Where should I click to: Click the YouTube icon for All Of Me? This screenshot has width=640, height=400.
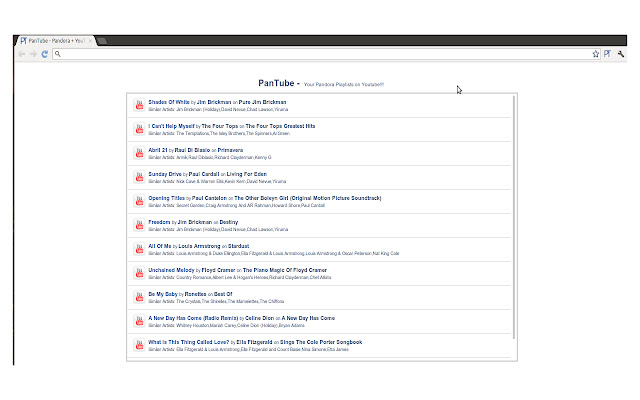pos(139,249)
